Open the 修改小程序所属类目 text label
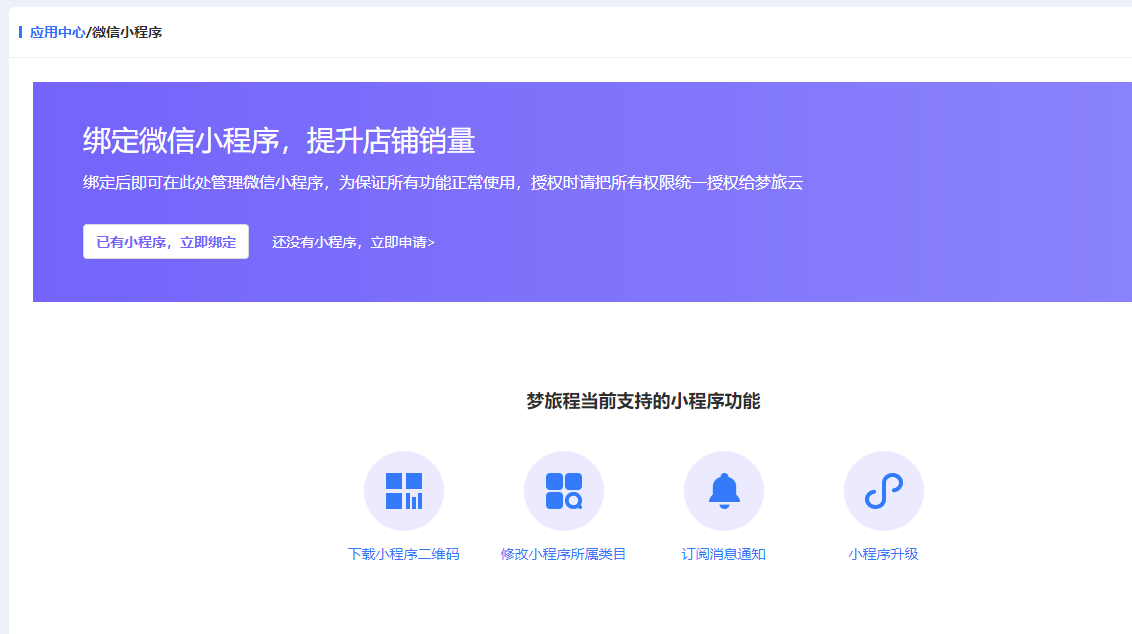The width and height of the screenshot is (1132, 634). [x=563, y=555]
